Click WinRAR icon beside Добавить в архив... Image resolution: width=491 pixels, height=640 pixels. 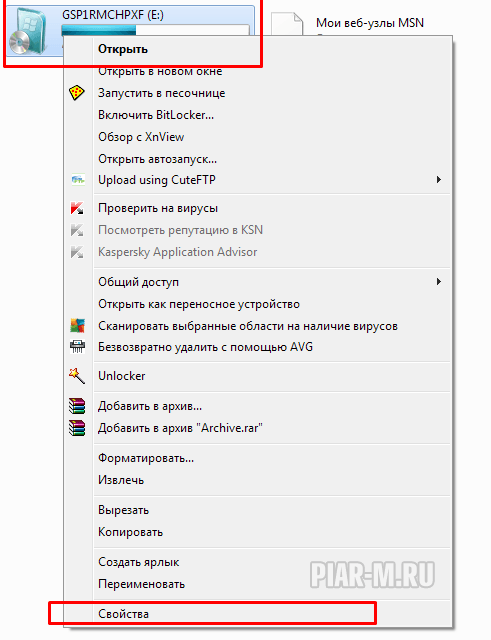point(77,406)
